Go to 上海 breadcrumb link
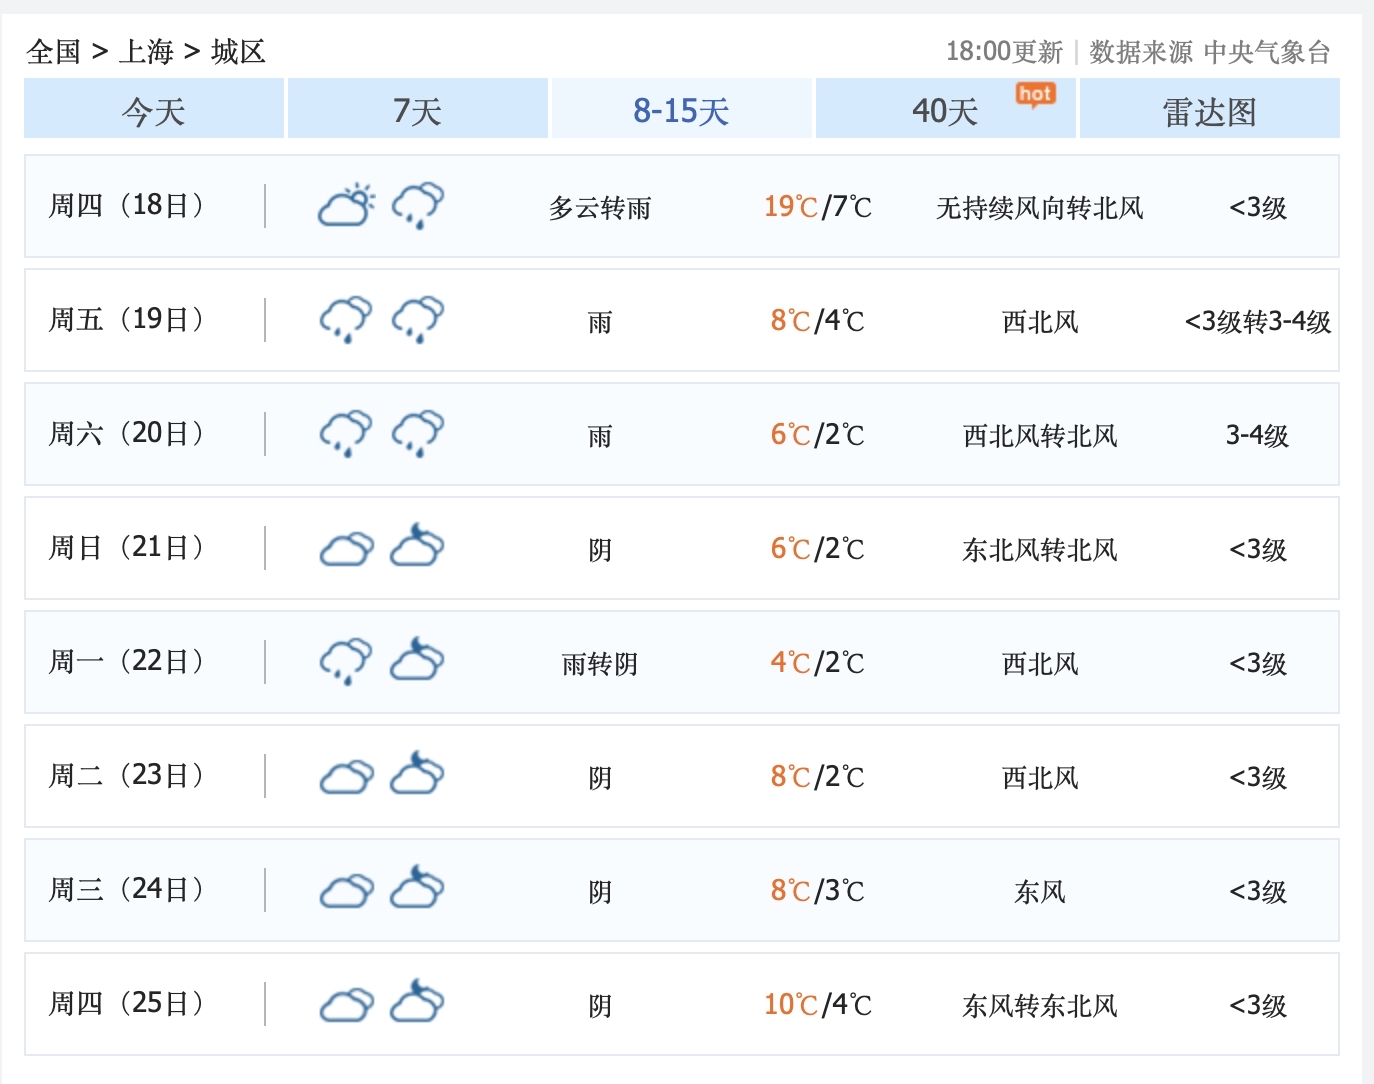 click(146, 51)
